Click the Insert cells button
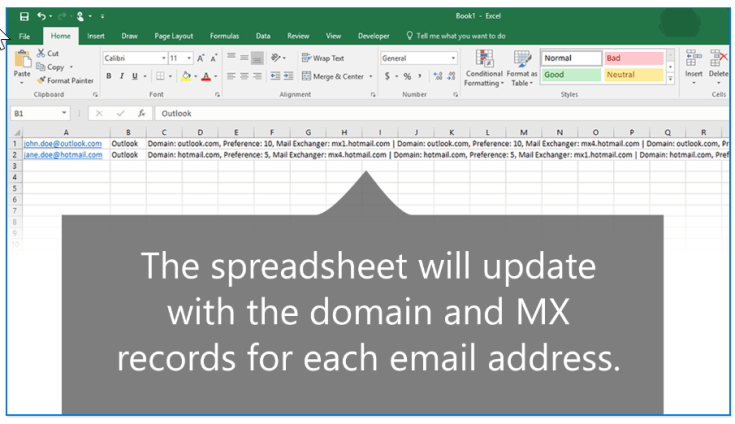Viewport: 735px width, 424px height. (x=693, y=67)
